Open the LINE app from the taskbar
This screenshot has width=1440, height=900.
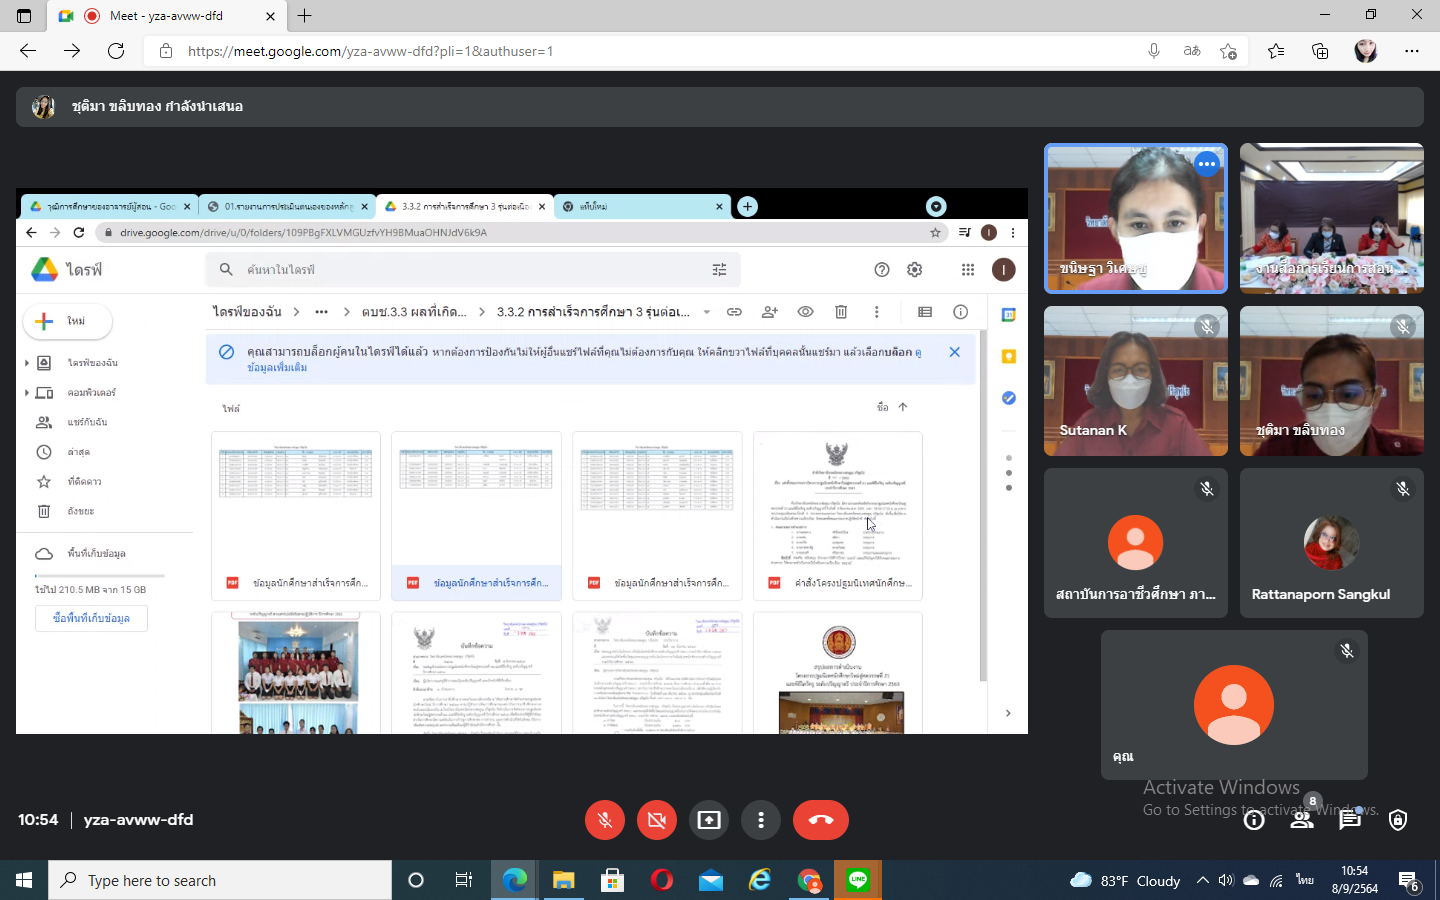point(858,880)
